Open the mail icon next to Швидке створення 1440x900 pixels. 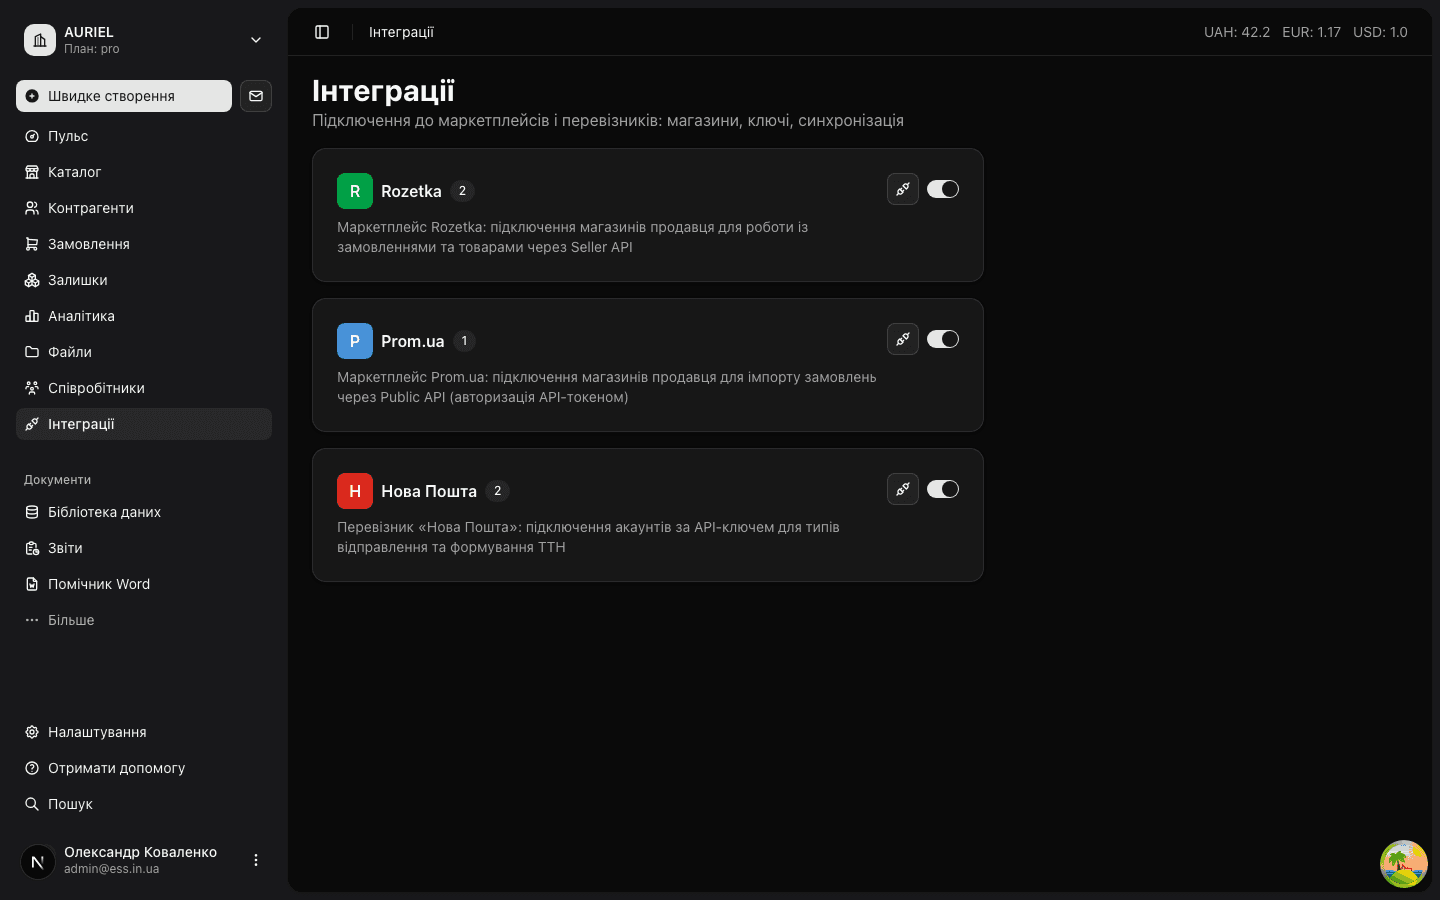pos(256,96)
